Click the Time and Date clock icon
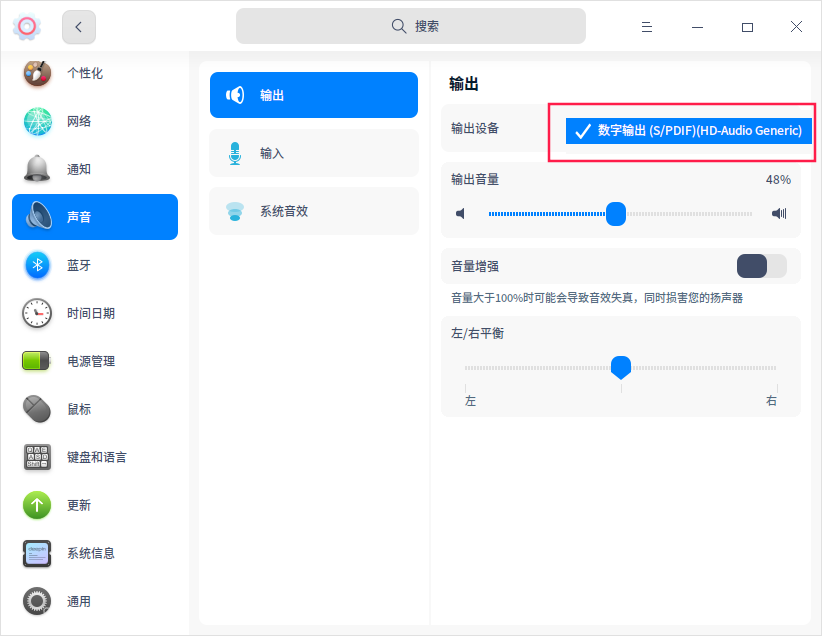This screenshot has width=822, height=636. [x=37, y=313]
